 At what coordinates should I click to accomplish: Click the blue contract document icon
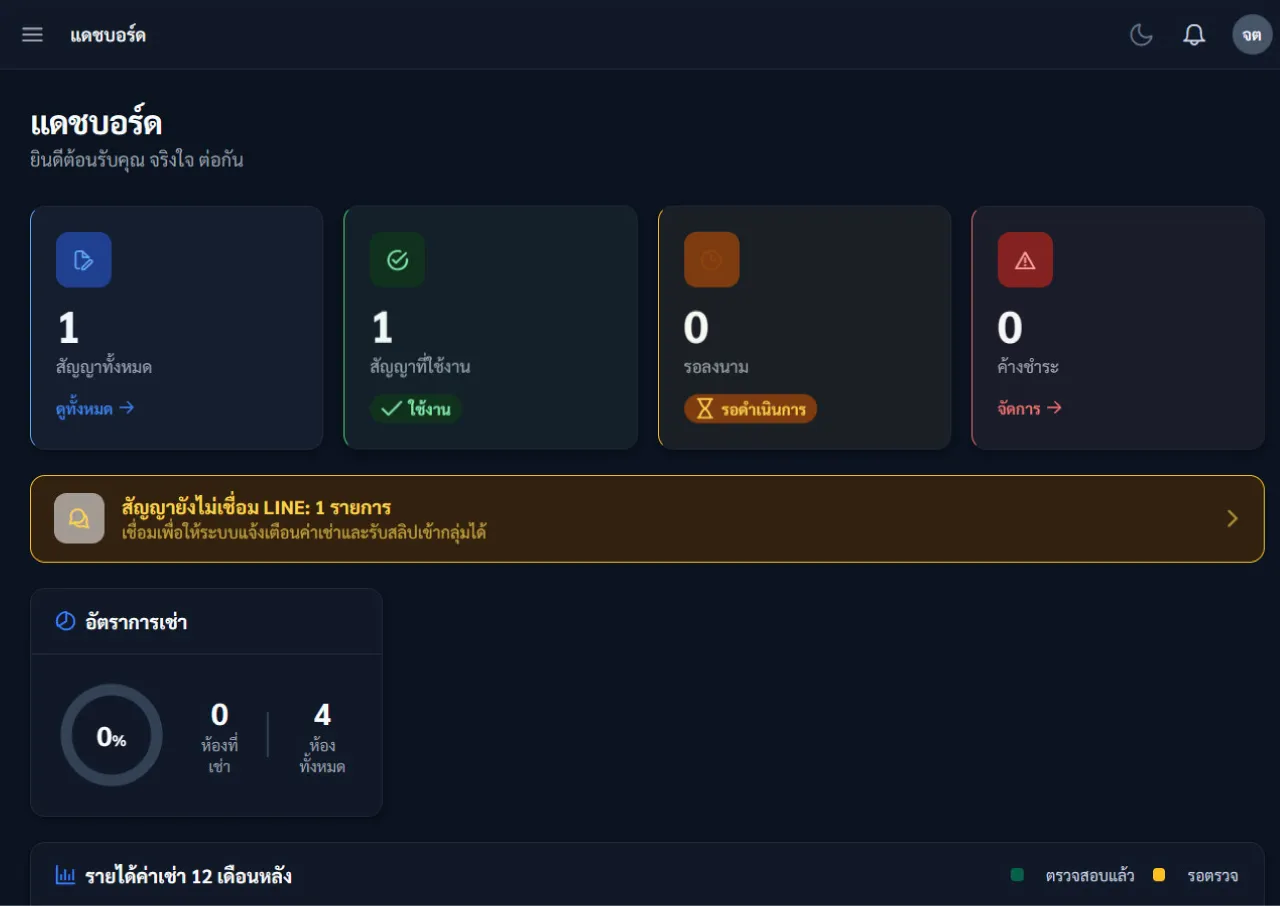click(84, 260)
